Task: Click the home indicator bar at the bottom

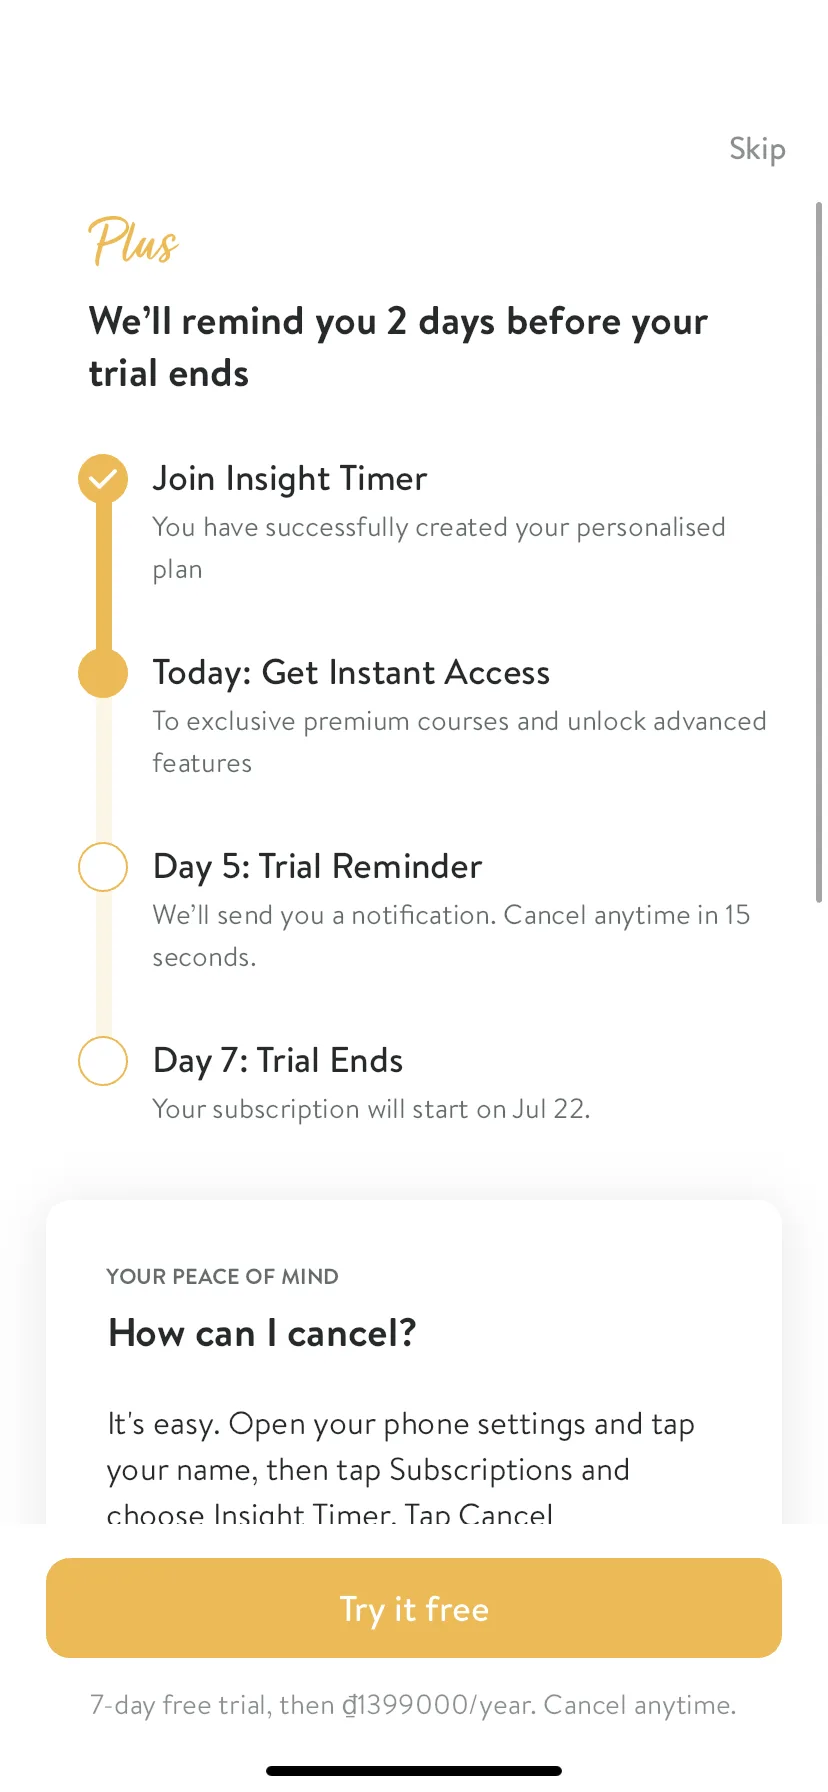Action: tap(414, 1771)
